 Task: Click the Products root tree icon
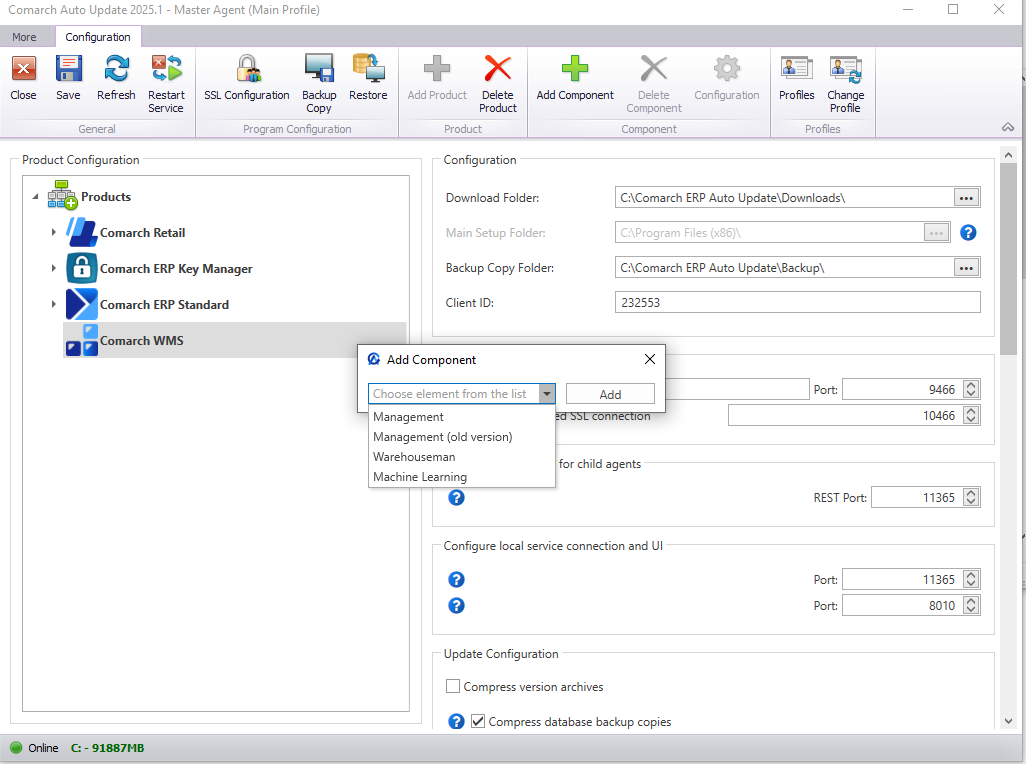[x=63, y=195]
